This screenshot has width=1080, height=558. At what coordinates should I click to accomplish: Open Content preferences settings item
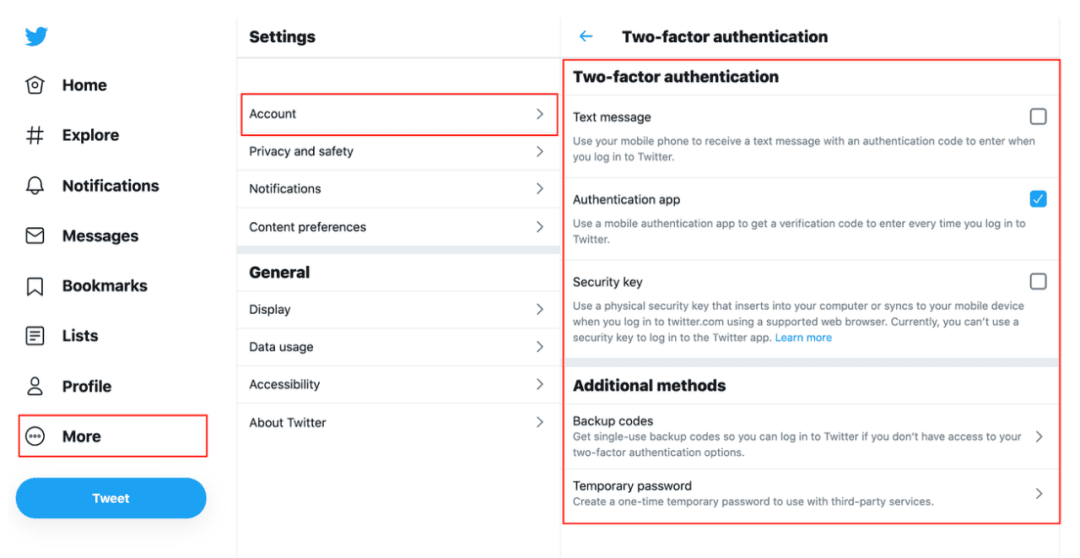click(x=398, y=227)
